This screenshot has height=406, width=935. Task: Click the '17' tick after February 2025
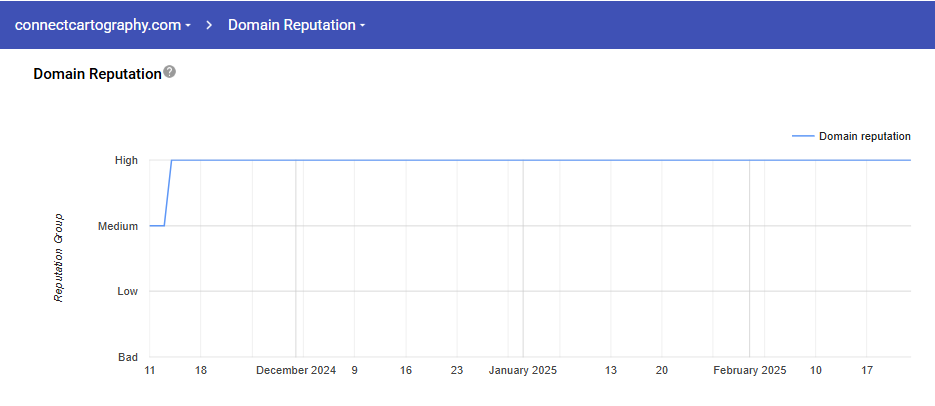point(867,370)
